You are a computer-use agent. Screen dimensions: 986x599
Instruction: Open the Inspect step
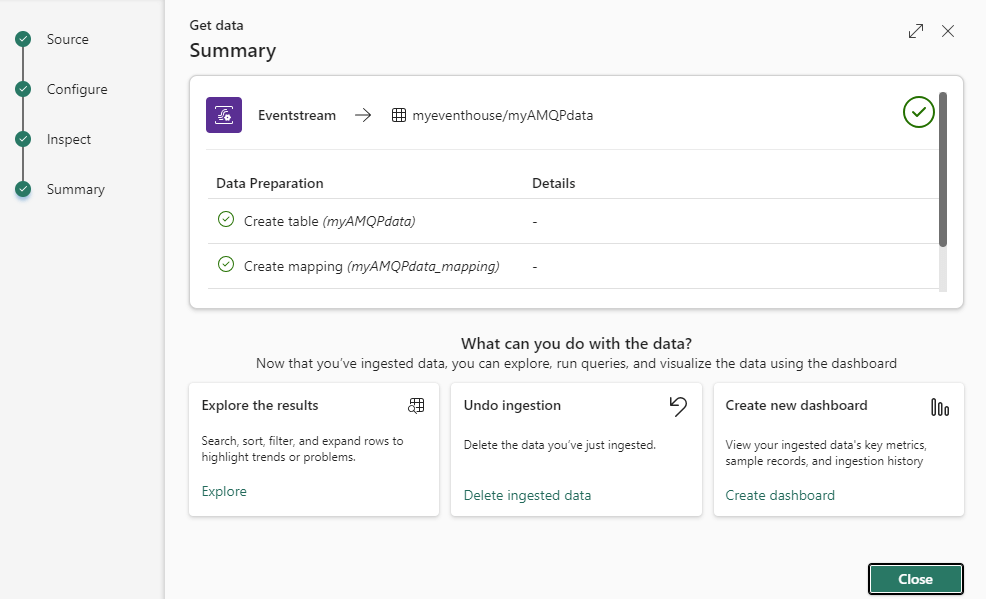tap(68, 139)
